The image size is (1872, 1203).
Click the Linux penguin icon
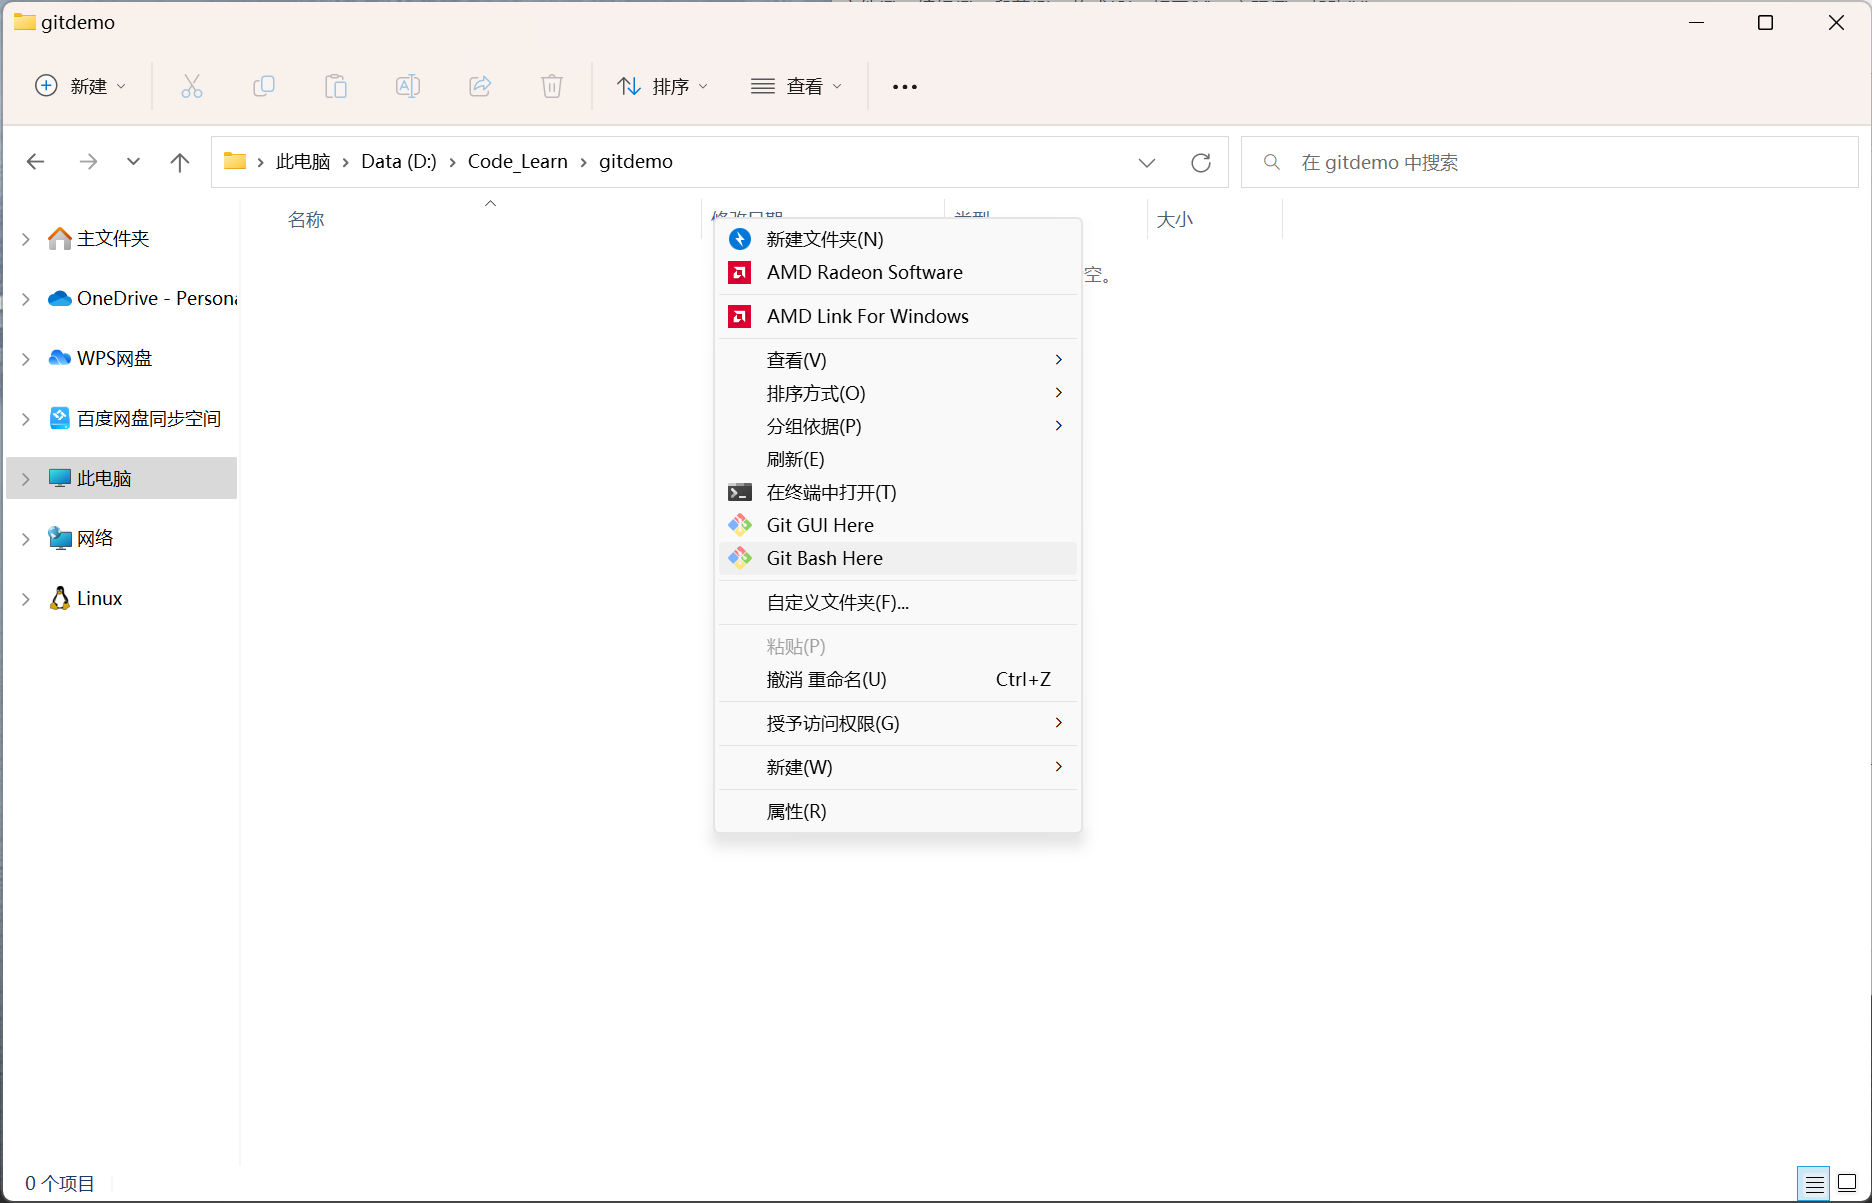pyautogui.click(x=60, y=598)
